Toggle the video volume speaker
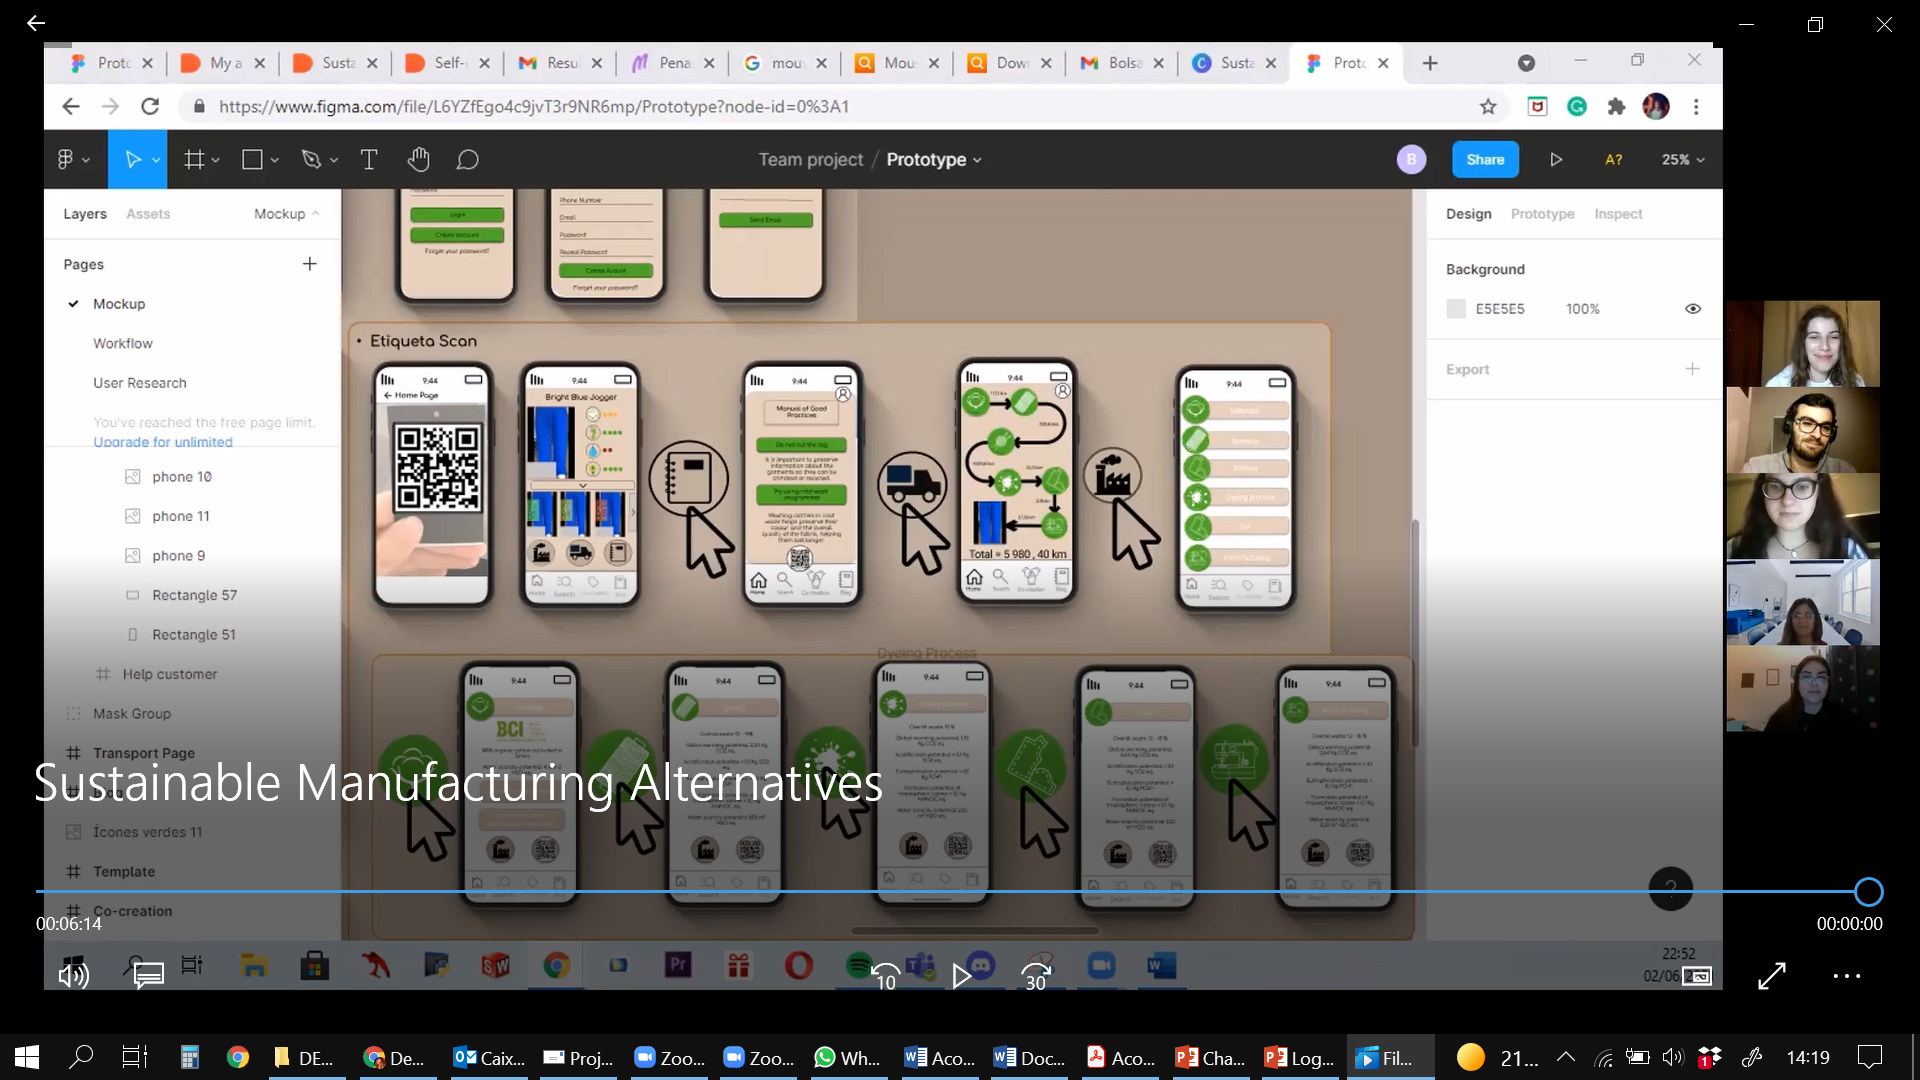The width and height of the screenshot is (1920, 1080). [x=73, y=975]
